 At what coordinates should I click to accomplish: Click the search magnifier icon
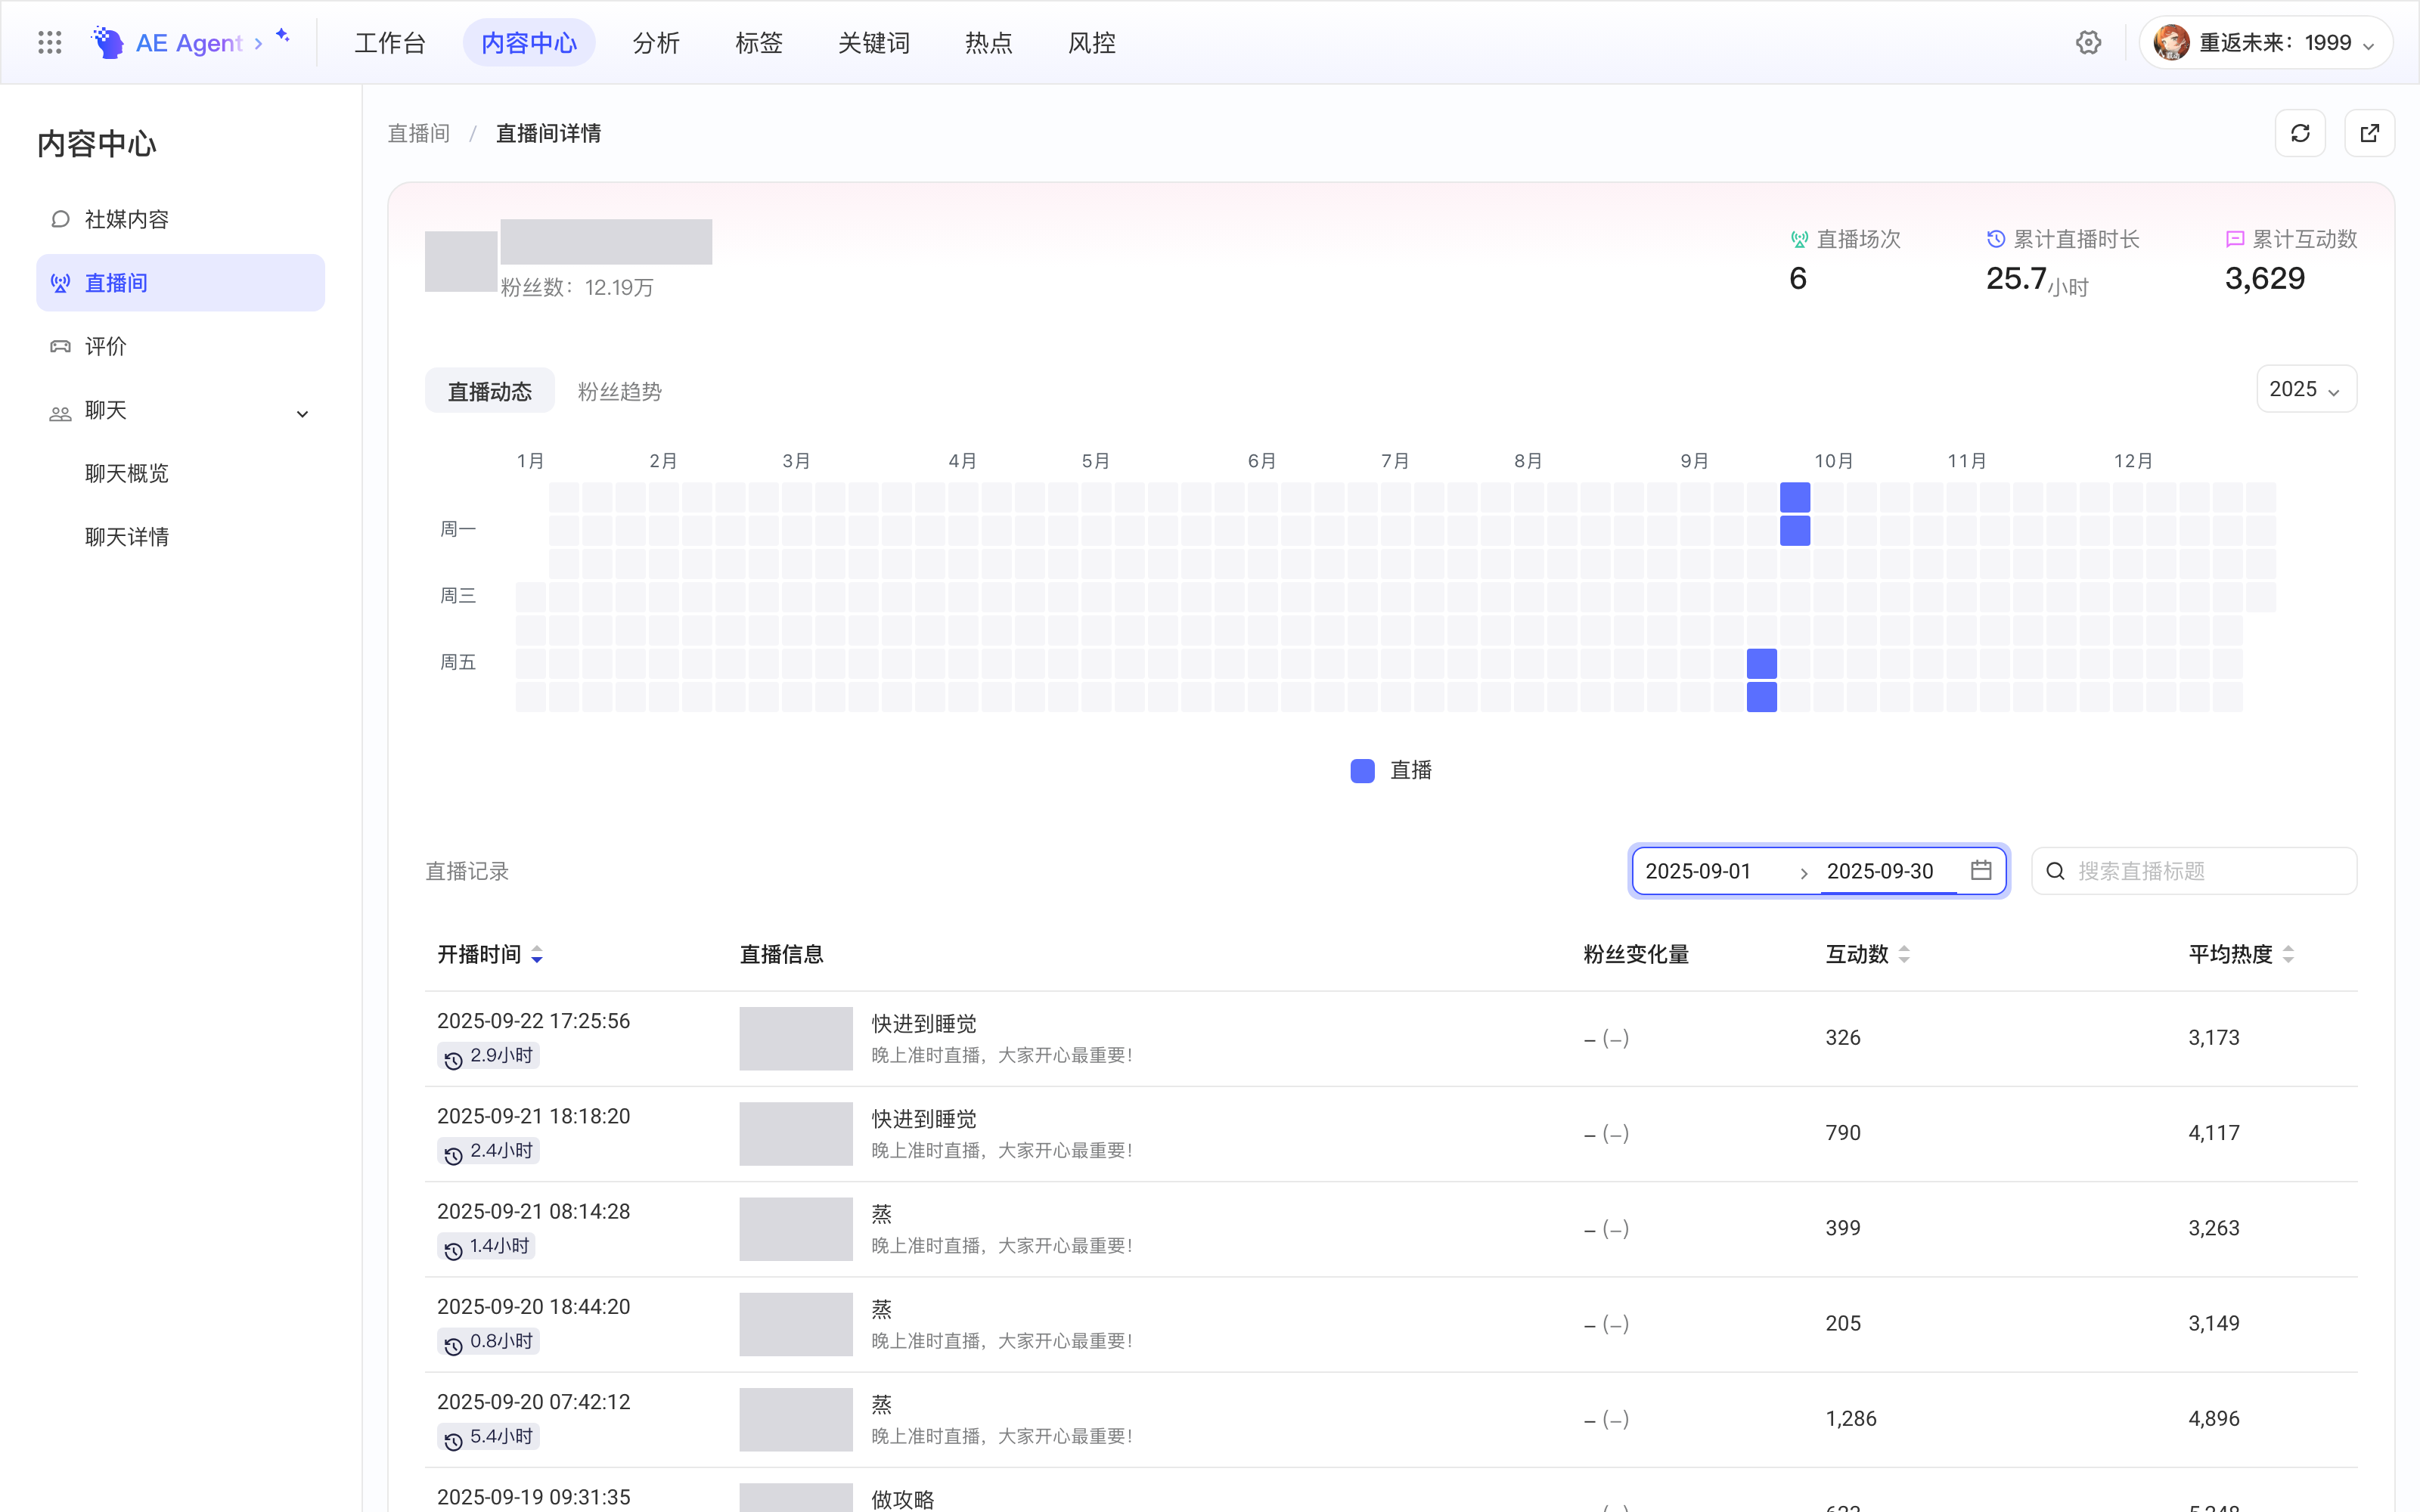[x=2055, y=871]
